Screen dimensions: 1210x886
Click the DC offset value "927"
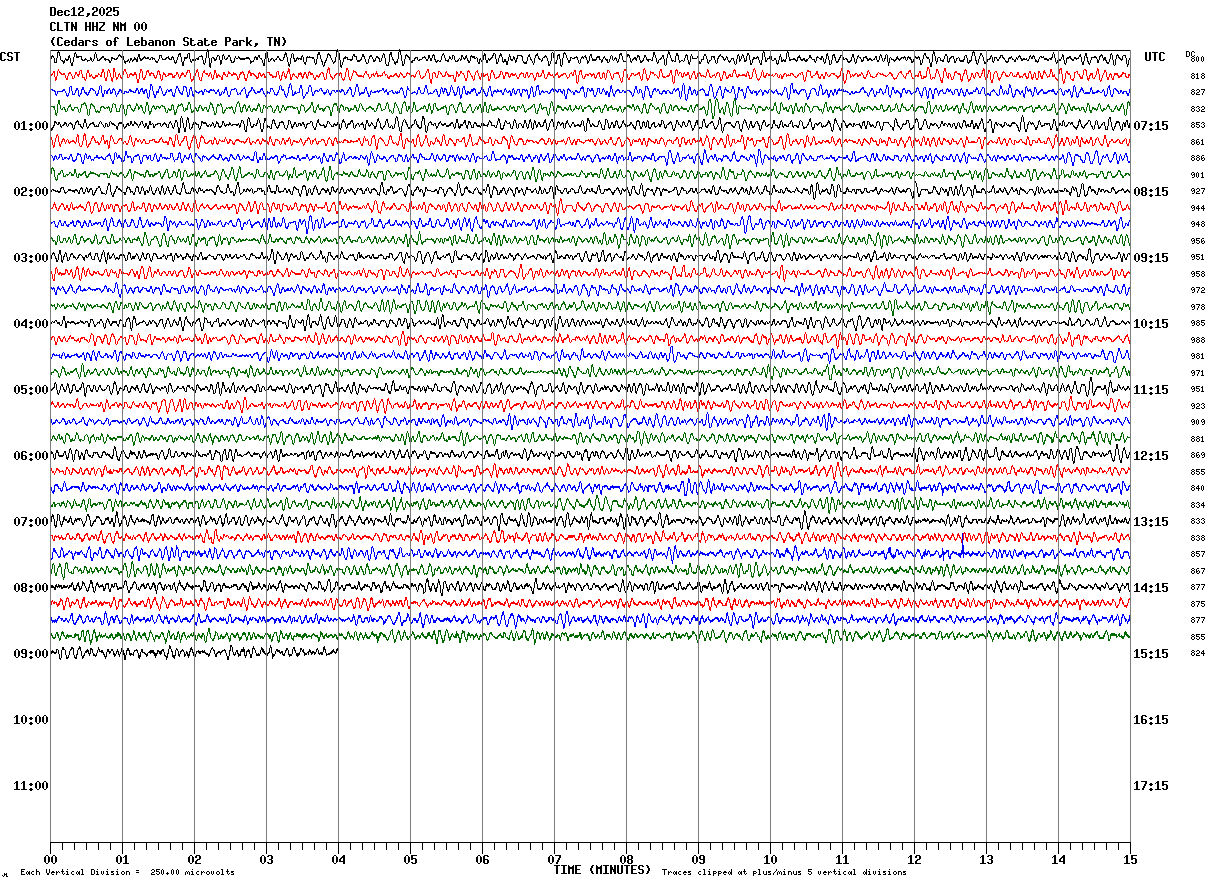[x=1197, y=192]
